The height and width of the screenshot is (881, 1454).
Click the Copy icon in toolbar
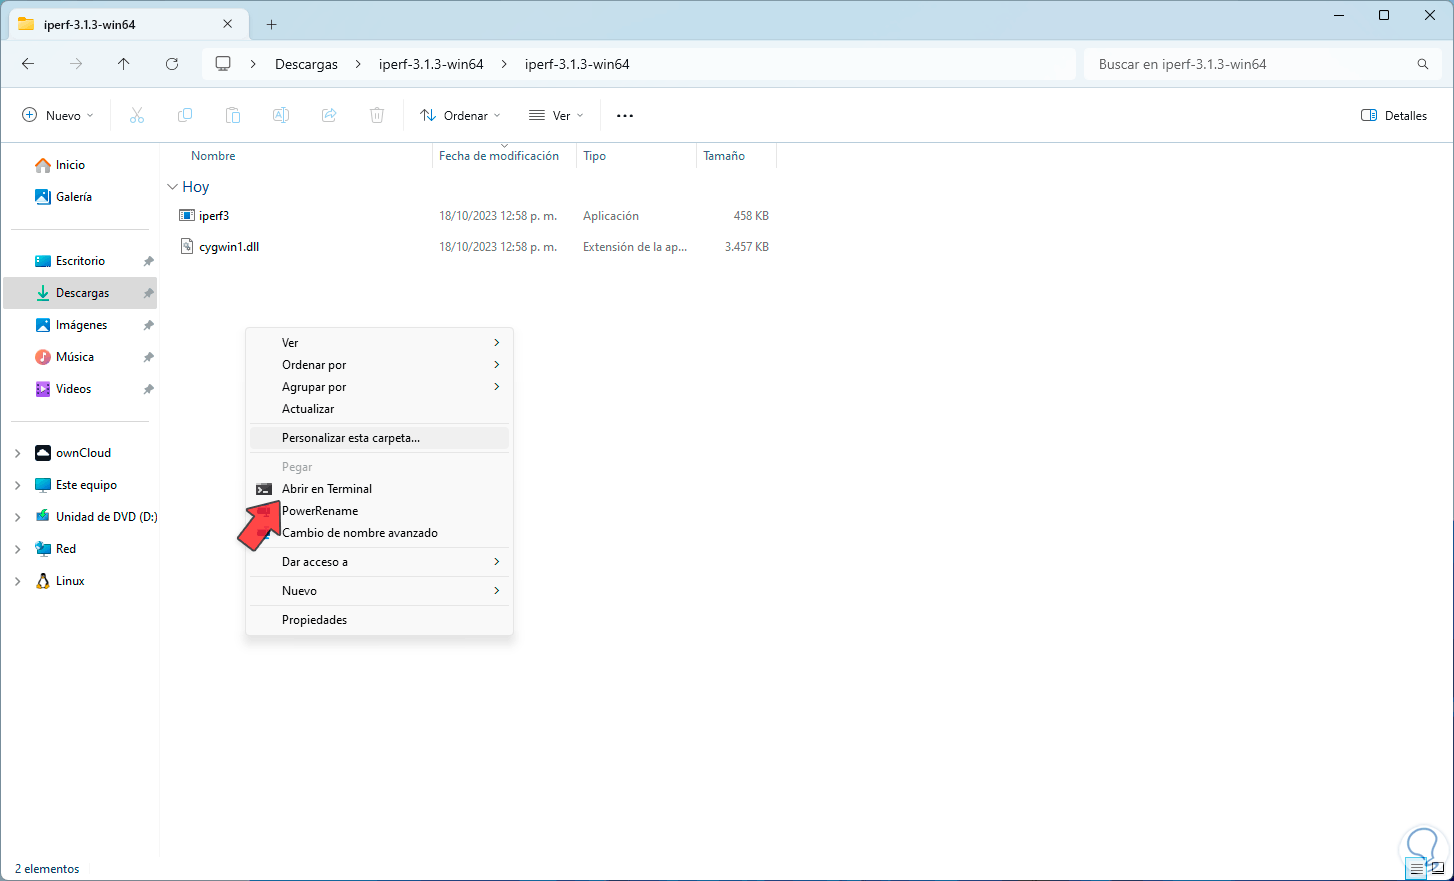(x=185, y=116)
